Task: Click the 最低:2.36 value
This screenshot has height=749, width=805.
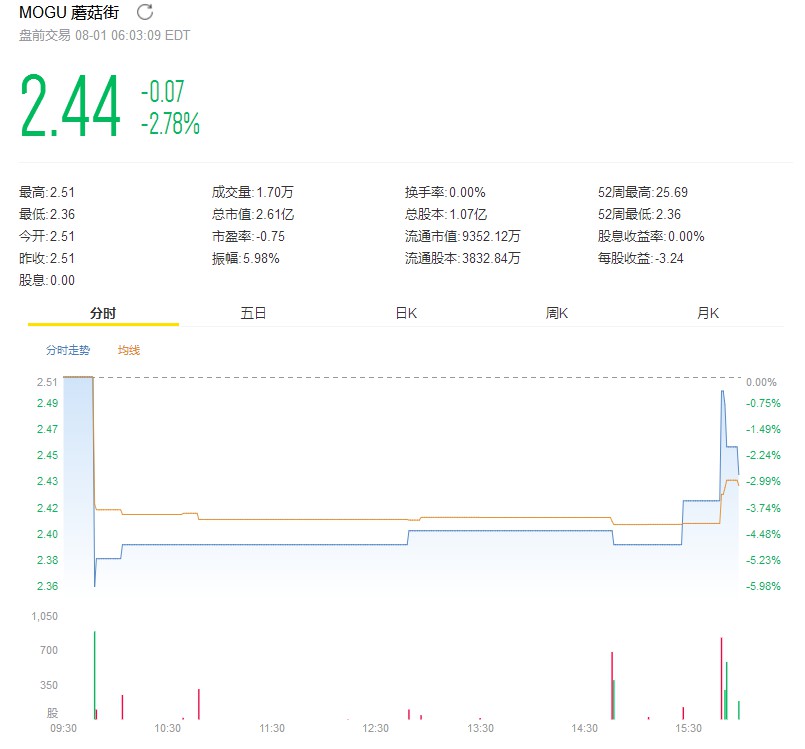Action: point(47,214)
